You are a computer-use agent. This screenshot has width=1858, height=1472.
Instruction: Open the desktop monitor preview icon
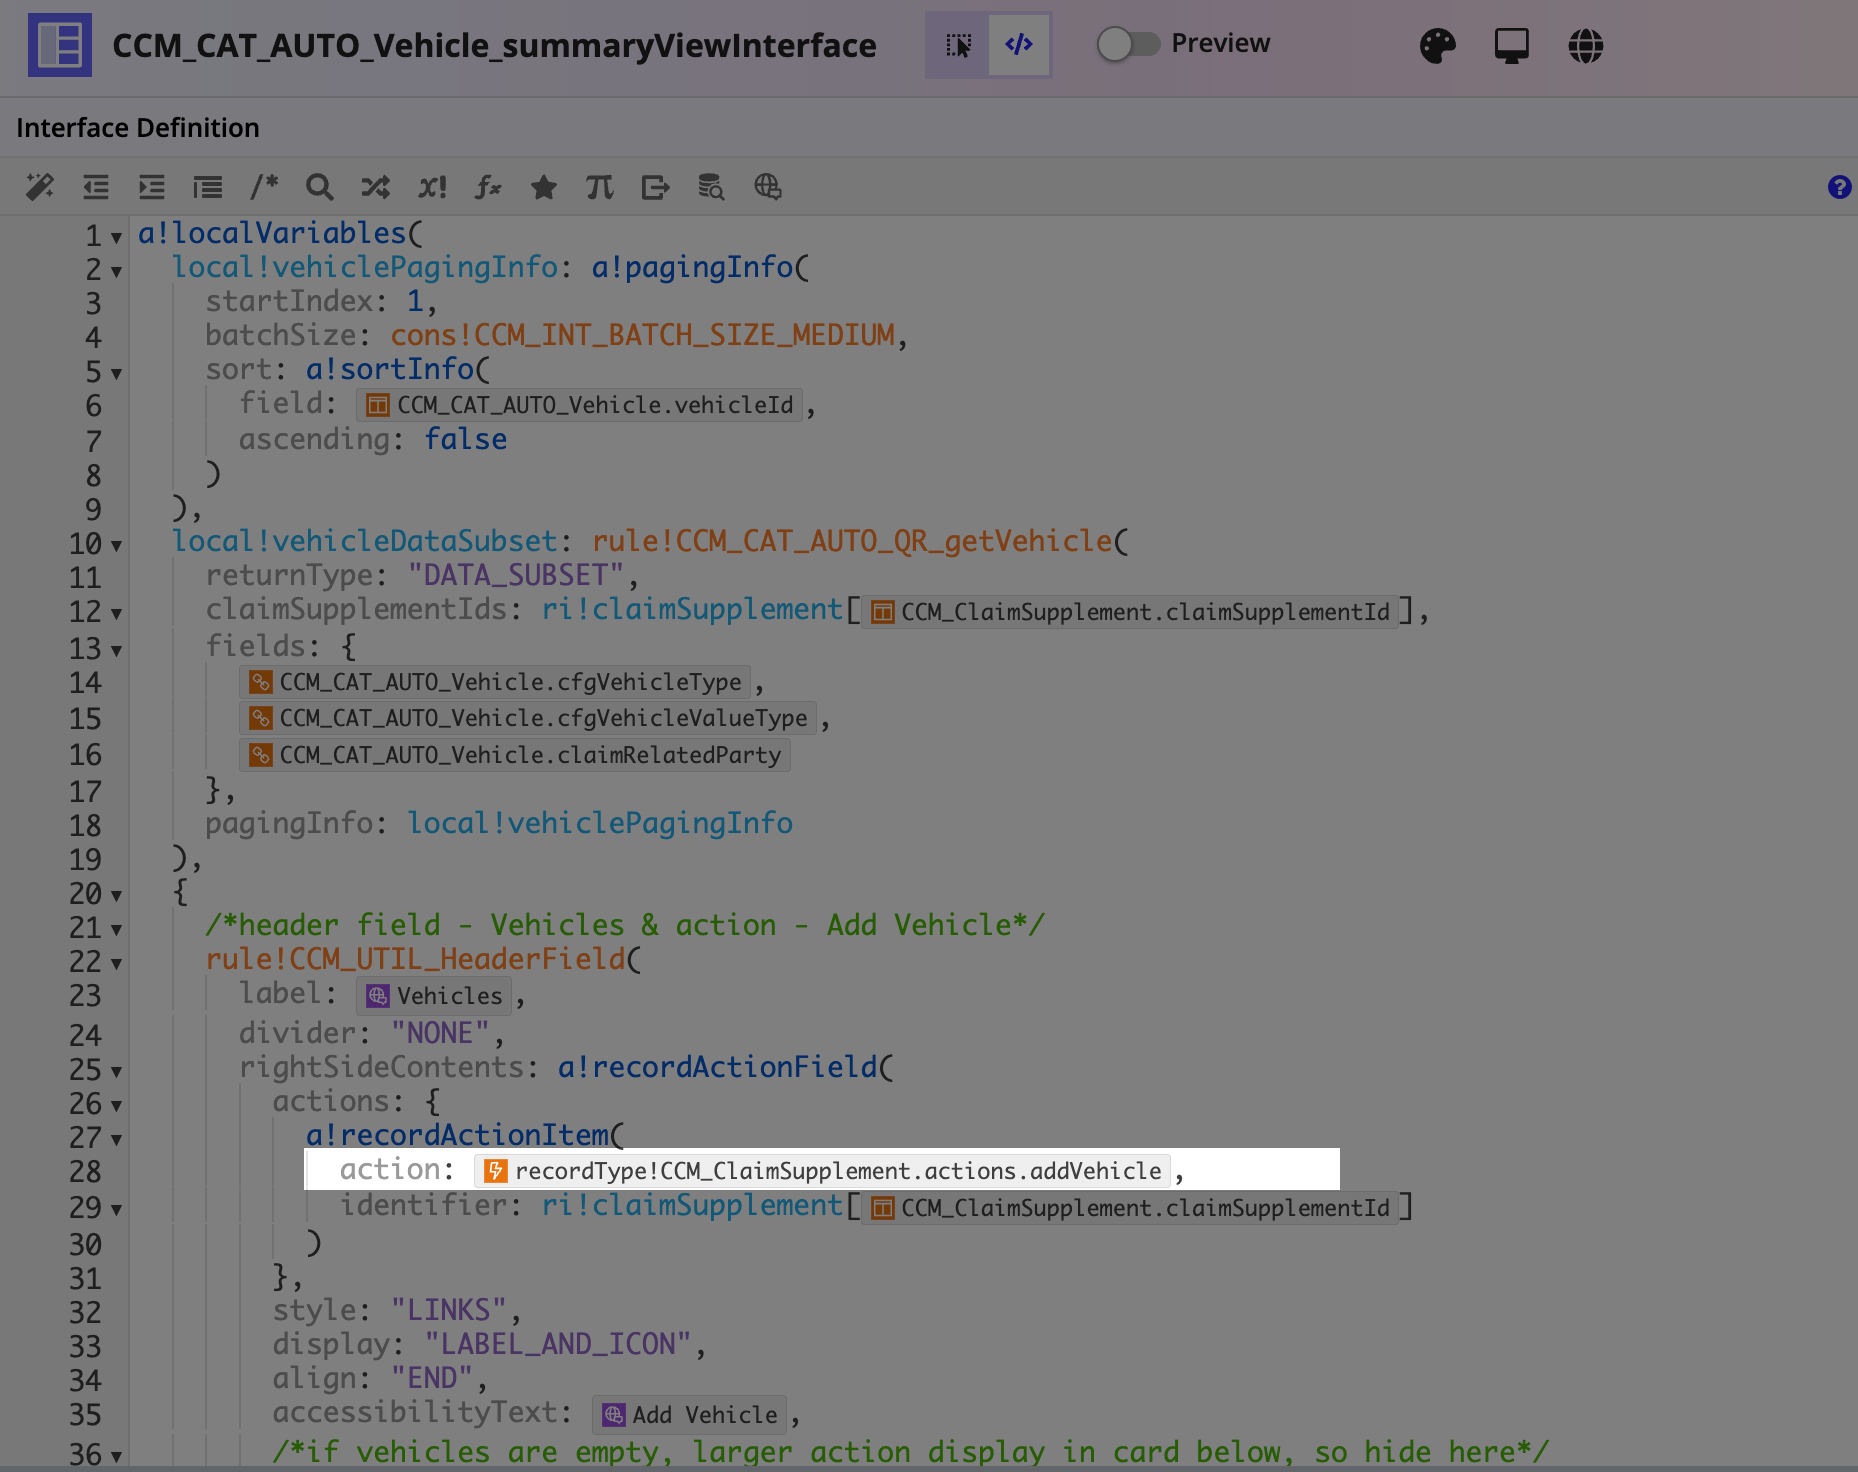pos(1512,45)
